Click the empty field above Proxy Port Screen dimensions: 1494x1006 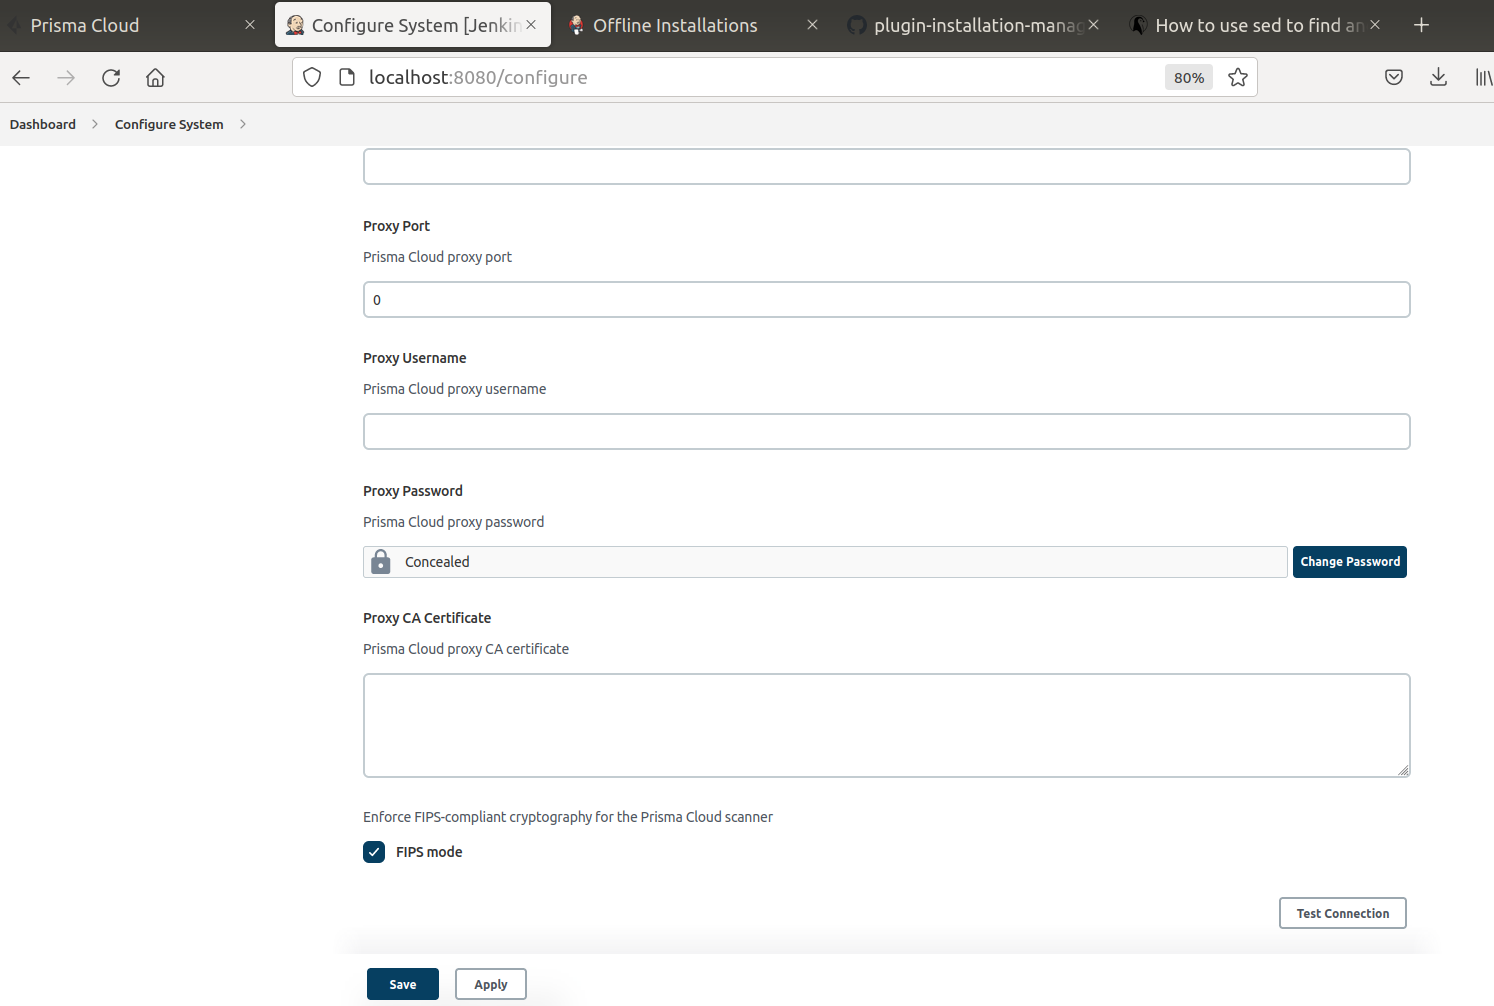point(887,167)
